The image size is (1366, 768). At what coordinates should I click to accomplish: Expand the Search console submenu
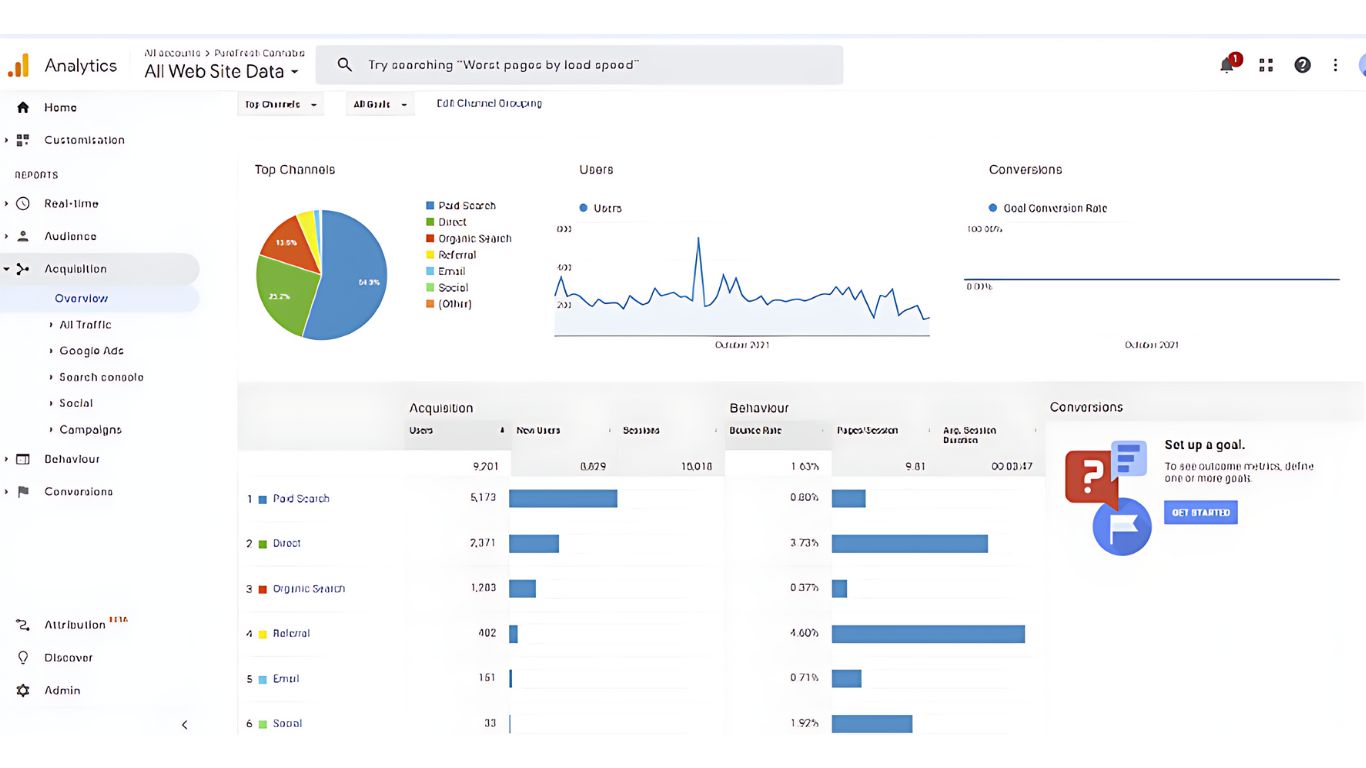tap(51, 377)
